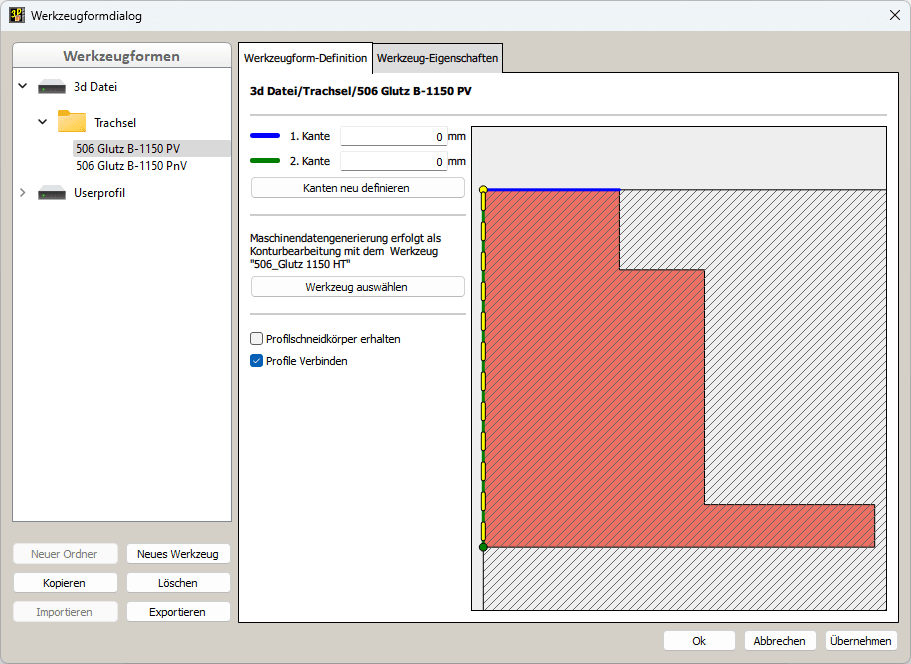Click the green 2. Kante line indicator

click(263, 161)
